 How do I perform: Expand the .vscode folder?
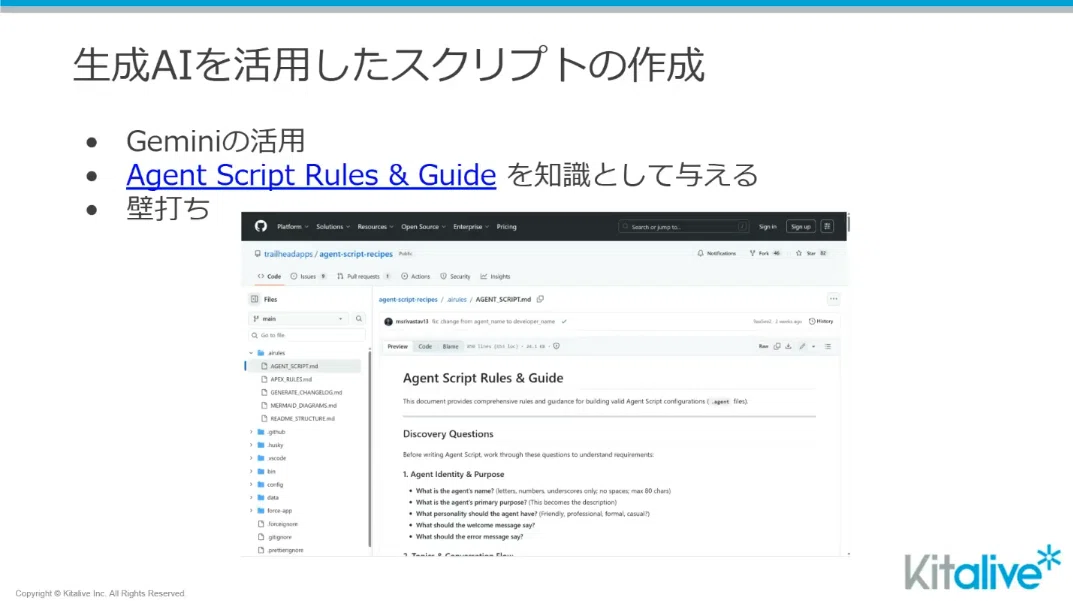tap(251, 458)
